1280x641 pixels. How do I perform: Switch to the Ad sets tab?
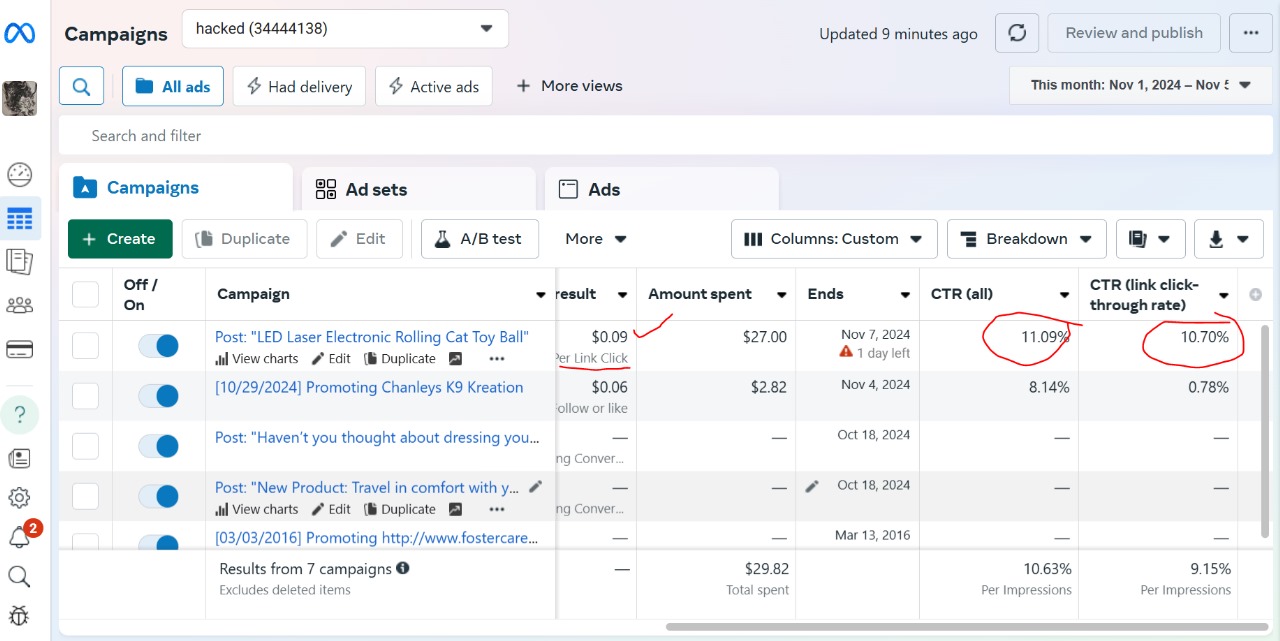point(419,190)
